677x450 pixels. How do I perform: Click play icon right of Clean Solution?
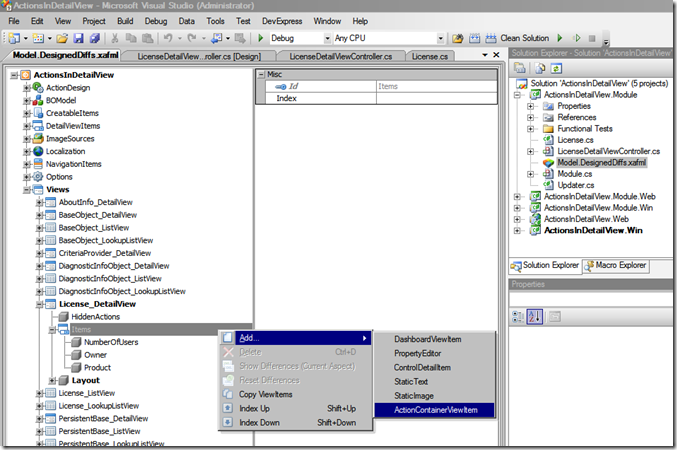point(560,38)
